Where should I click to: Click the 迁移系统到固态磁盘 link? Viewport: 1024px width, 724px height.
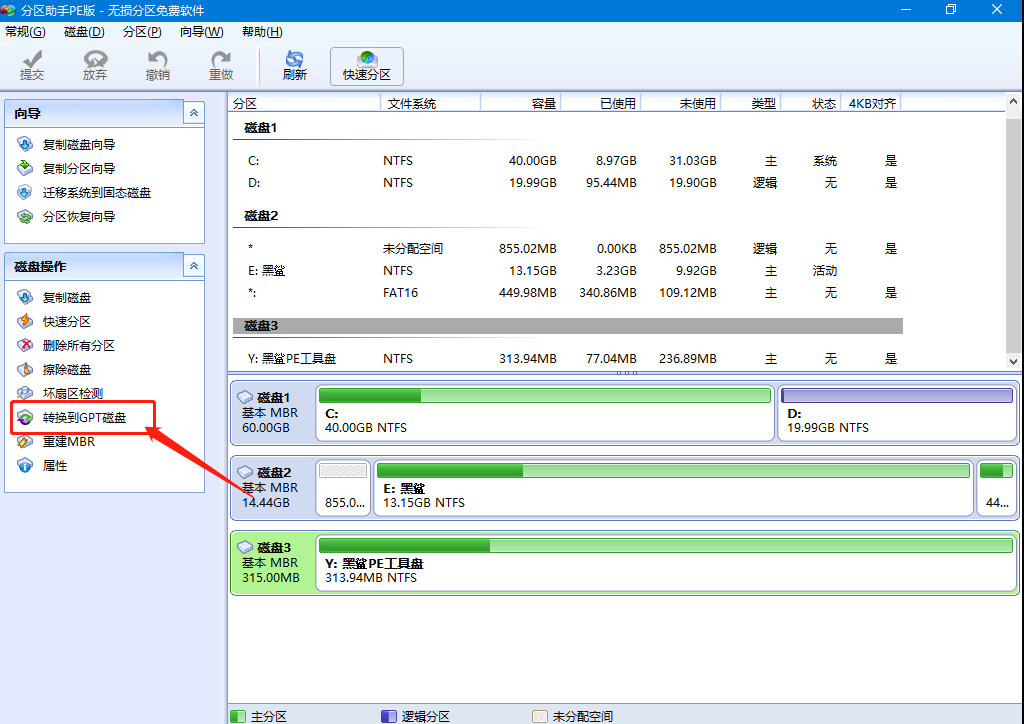point(97,193)
